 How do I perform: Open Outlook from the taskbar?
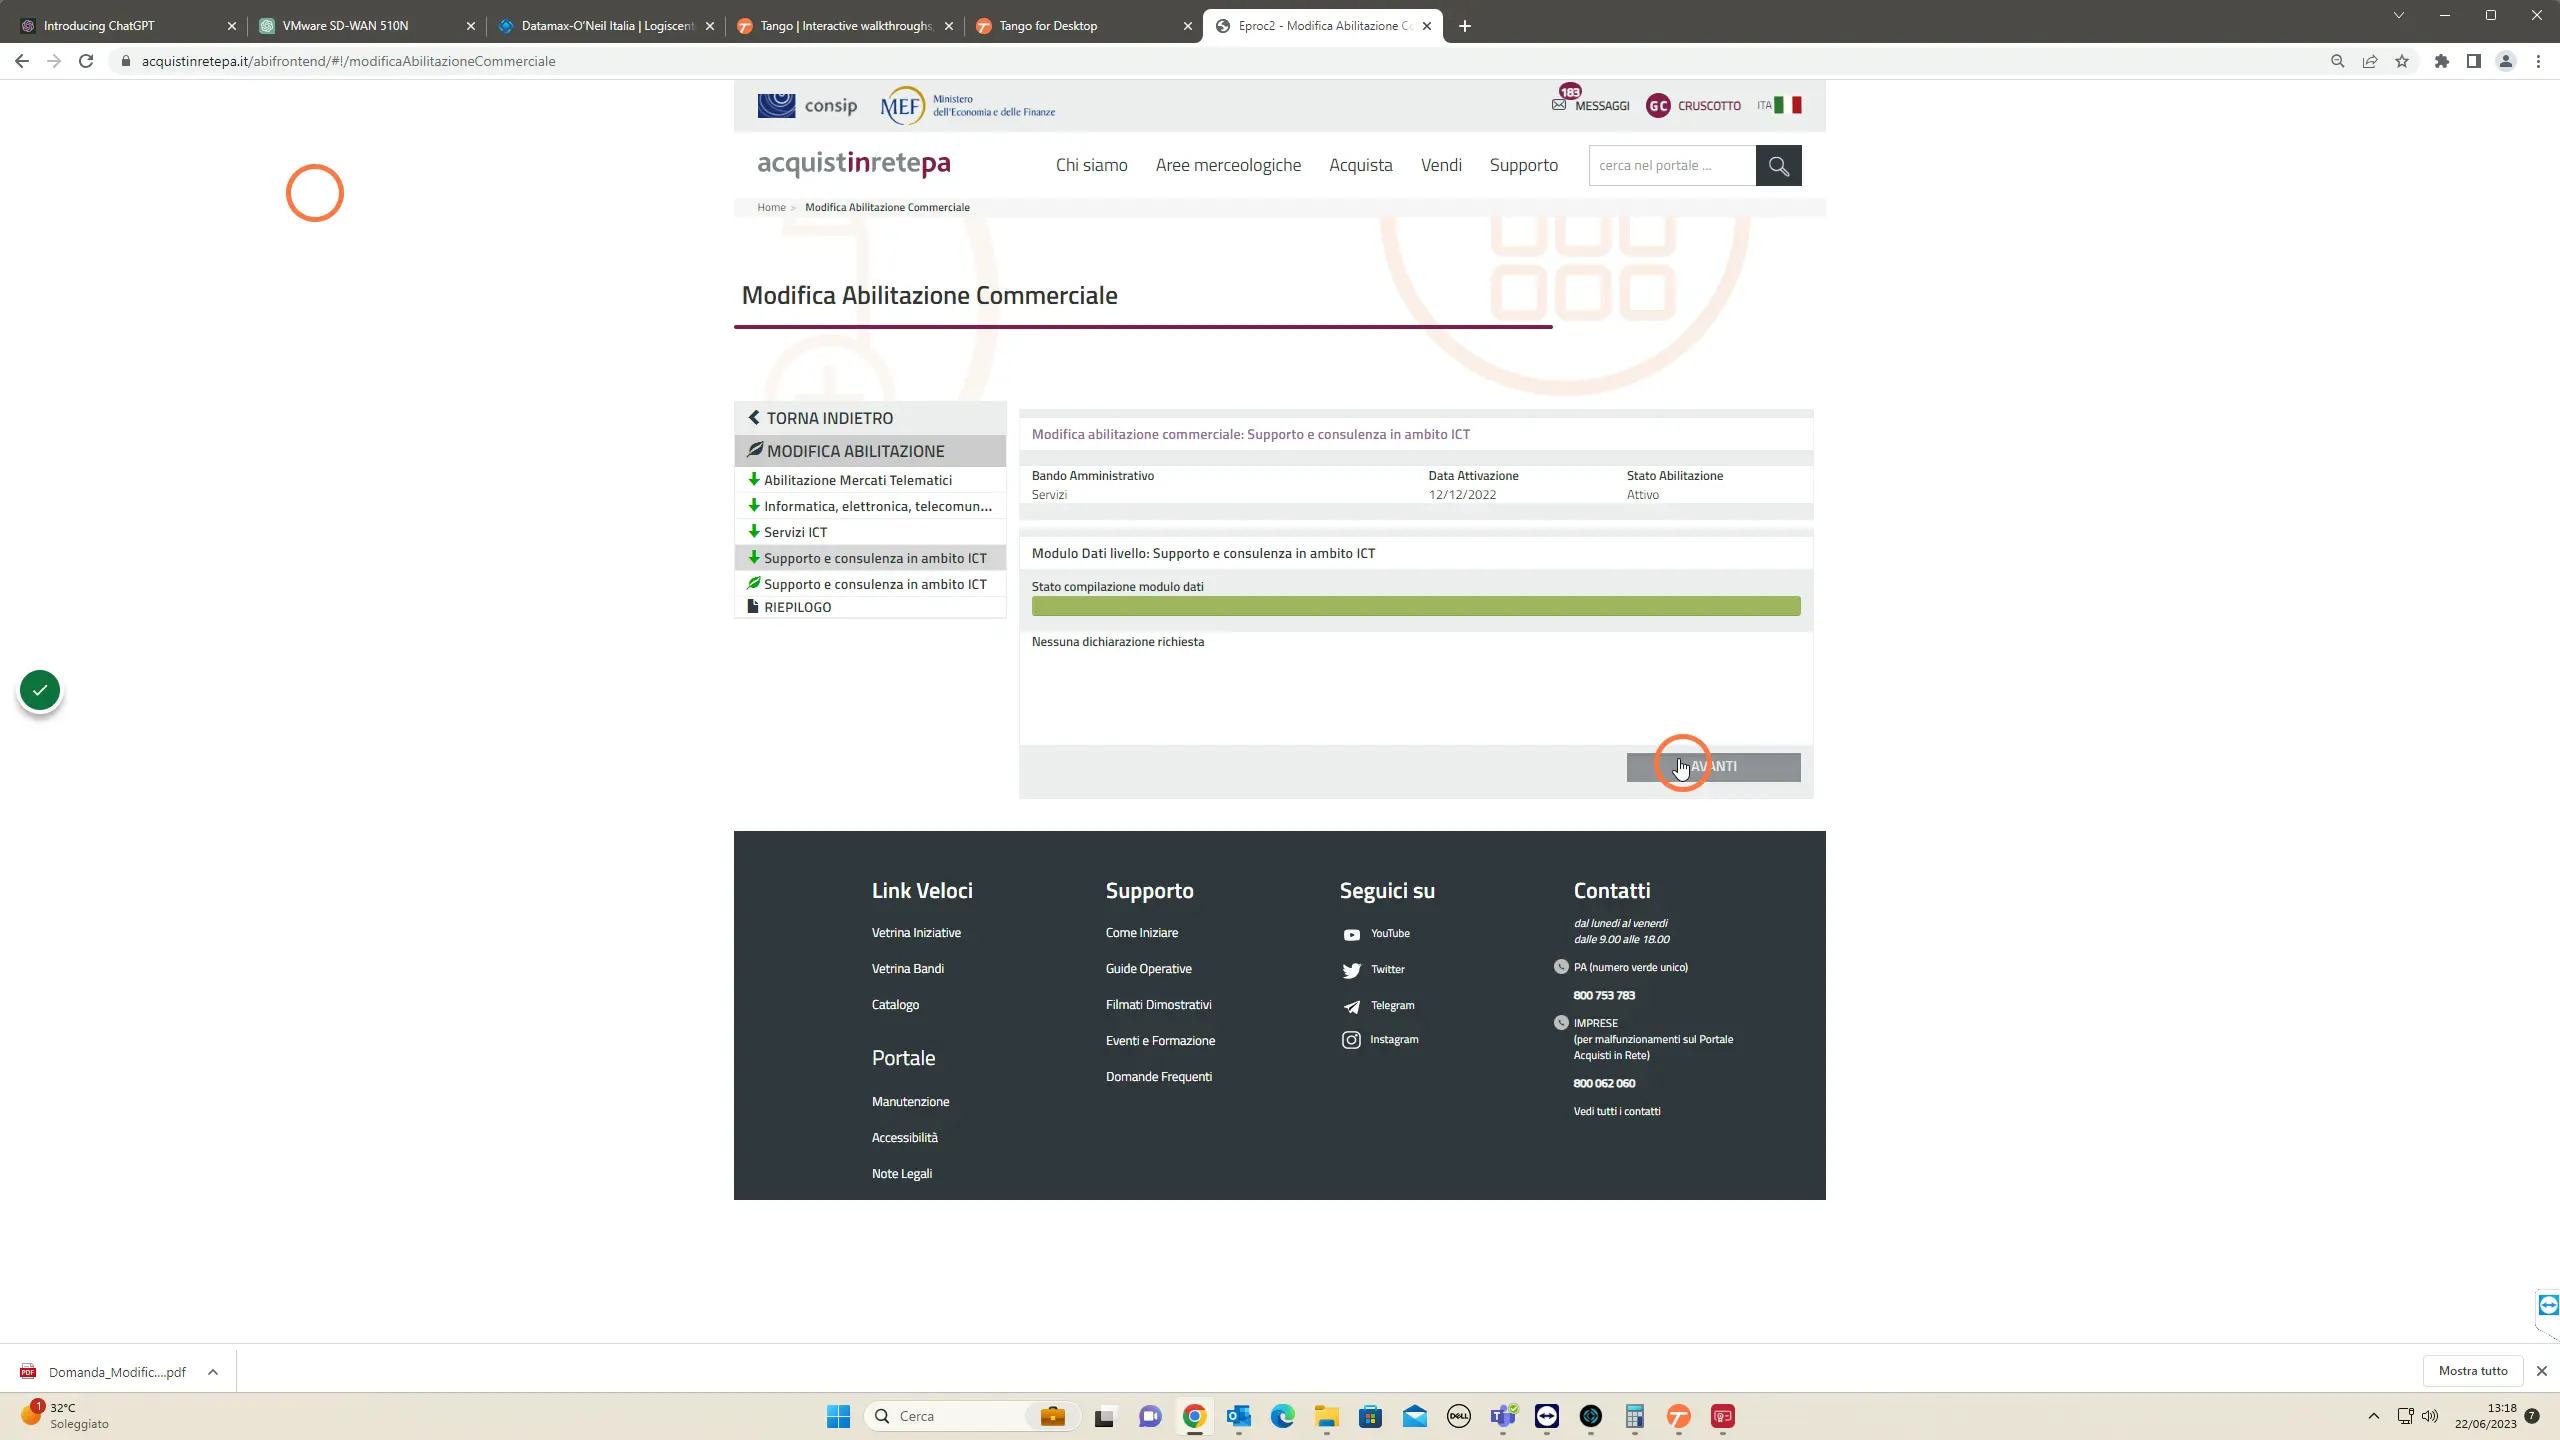click(1239, 1416)
